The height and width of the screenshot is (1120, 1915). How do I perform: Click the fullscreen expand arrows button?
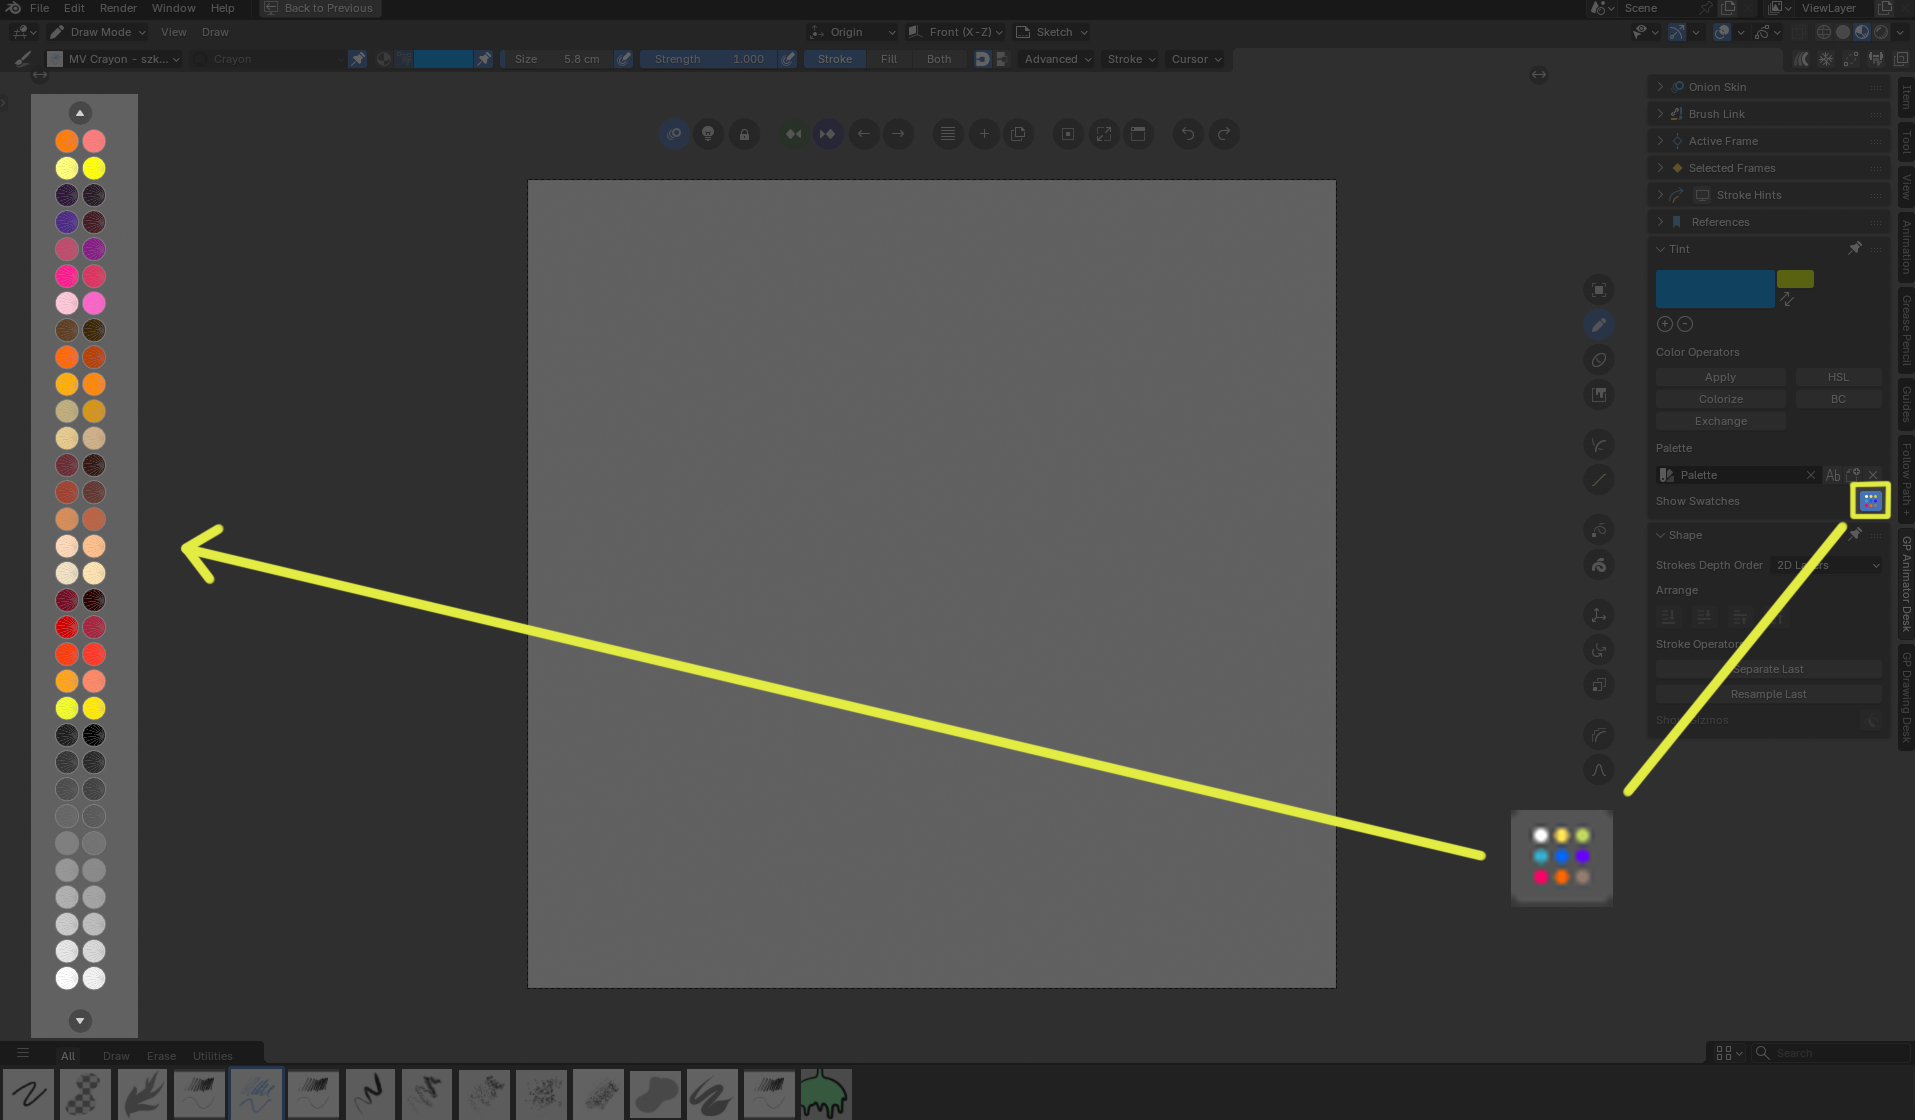click(x=1104, y=134)
